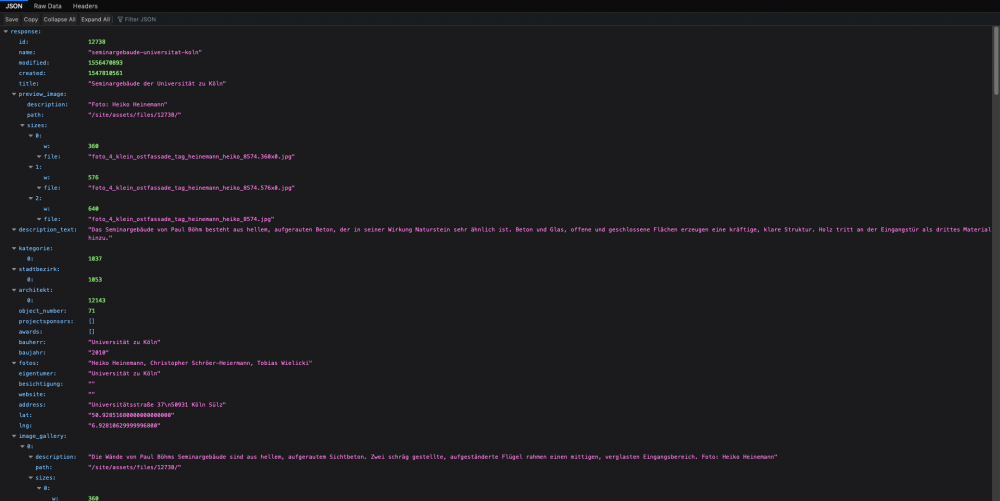The image size is (1000, 501).
Task: Click the Save button
Action: pyautogui.click(x=11, y=19)
